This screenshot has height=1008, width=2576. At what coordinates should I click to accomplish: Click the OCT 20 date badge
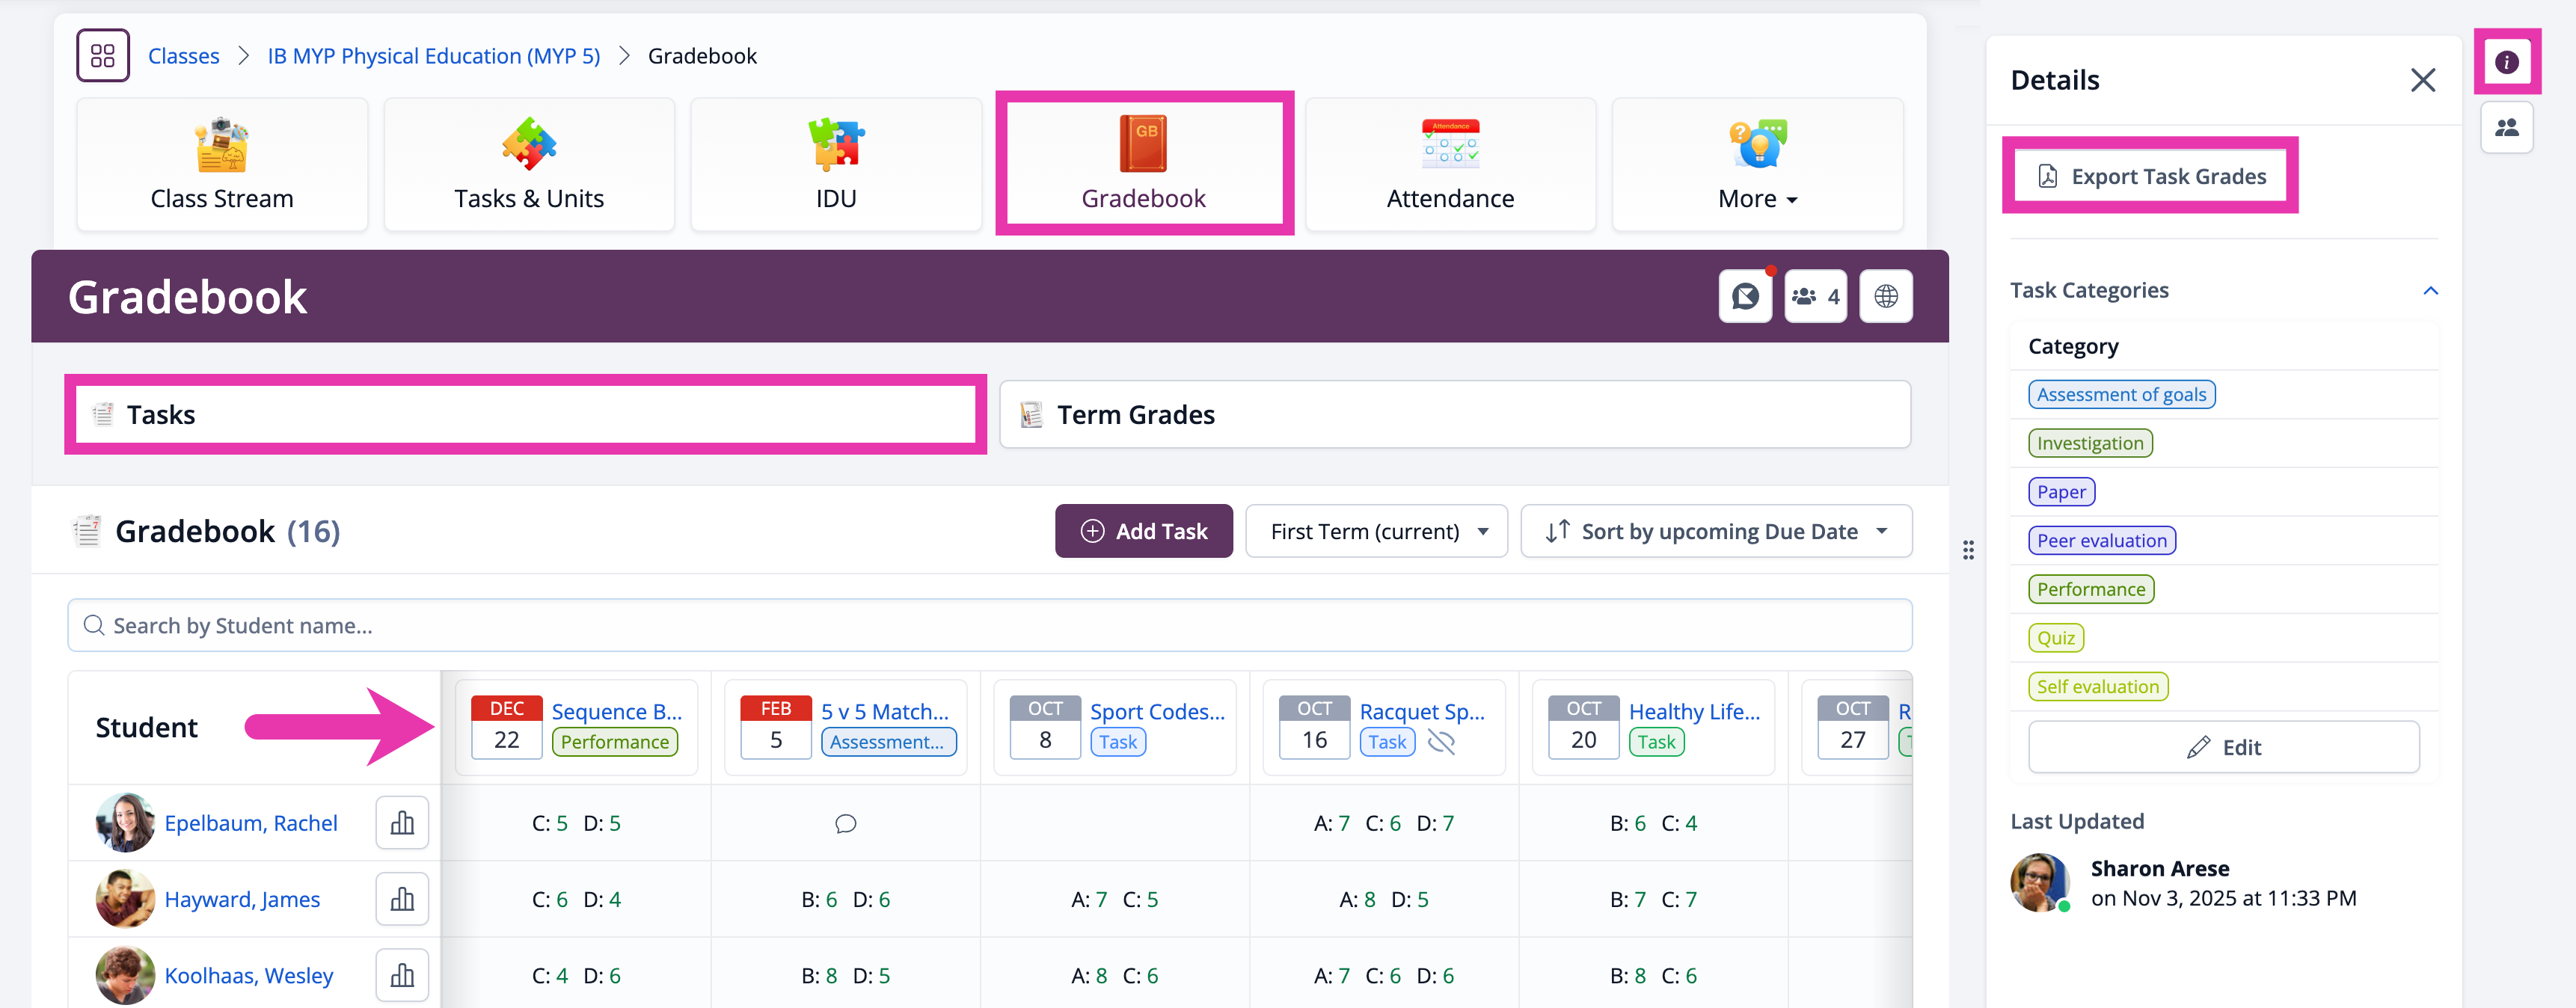point(1584,727)
